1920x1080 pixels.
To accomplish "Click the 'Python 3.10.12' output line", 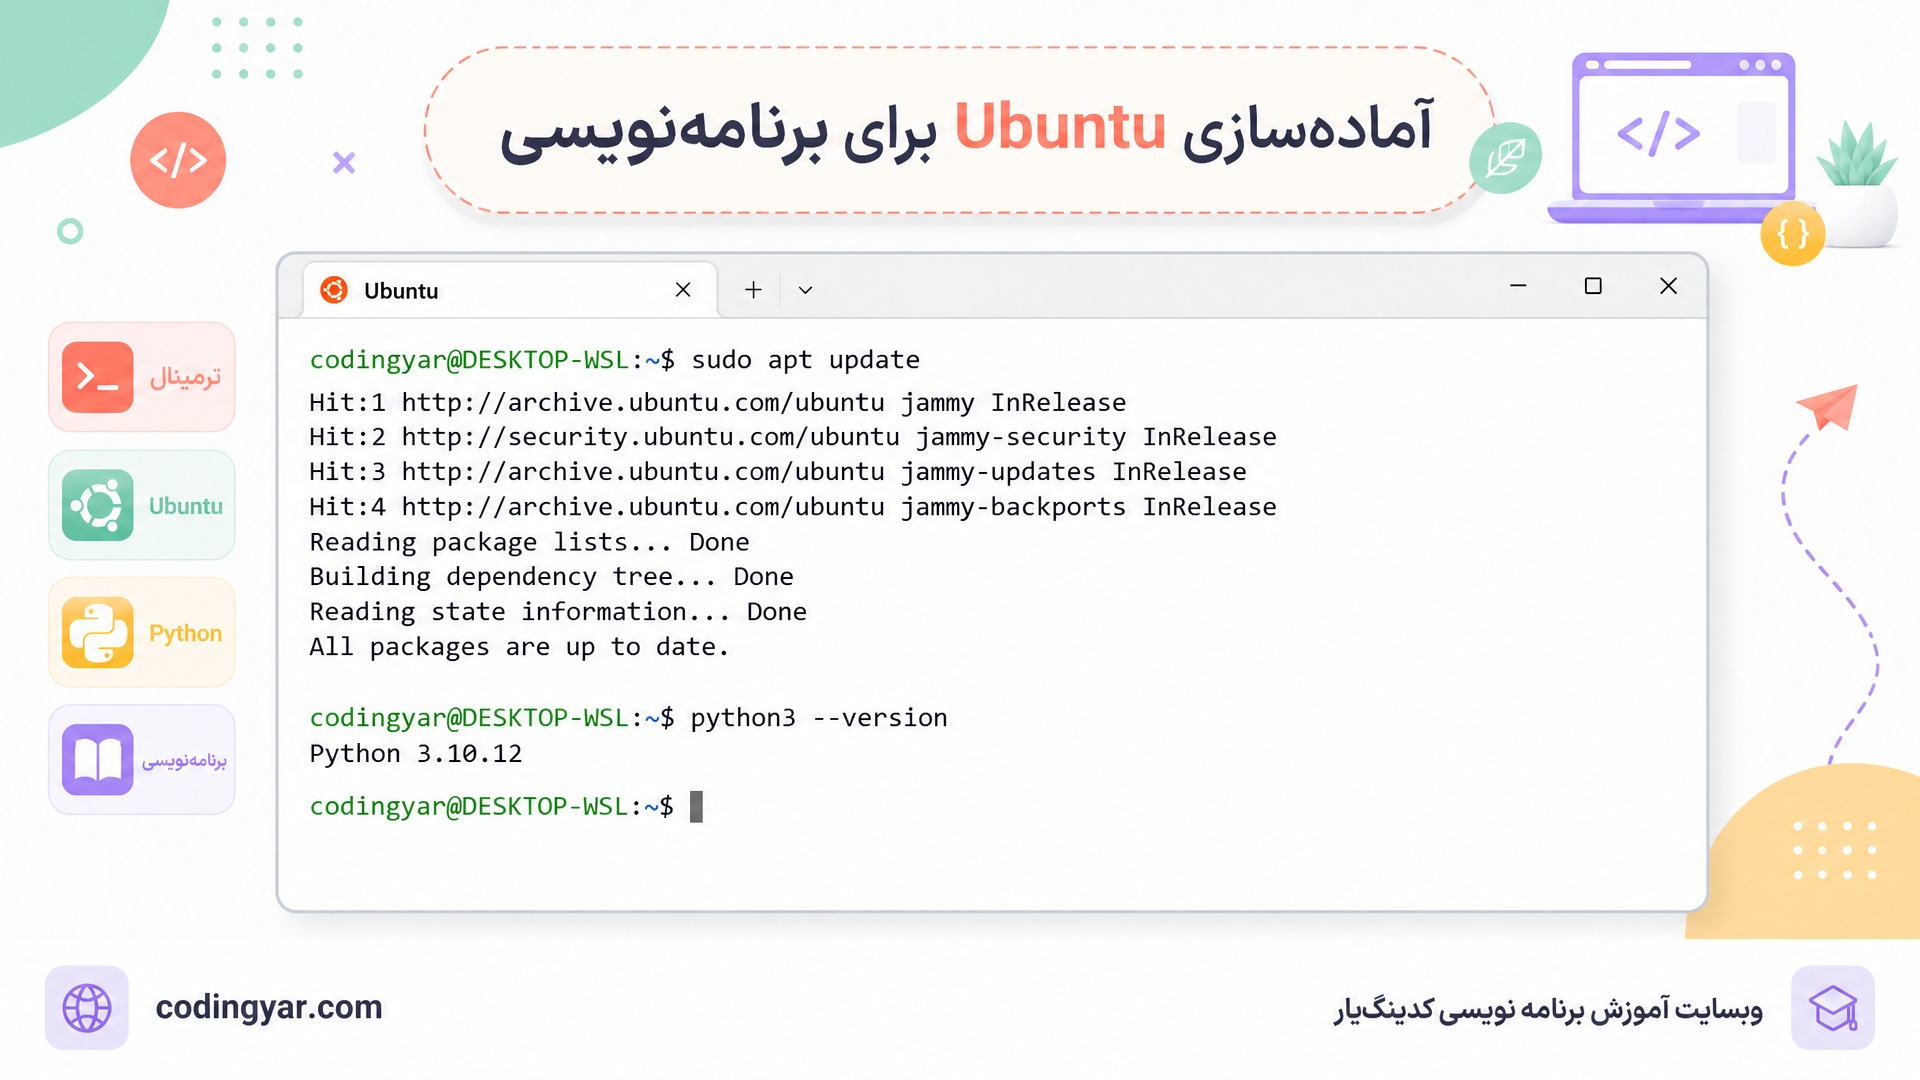I will (x=416, y=753).
